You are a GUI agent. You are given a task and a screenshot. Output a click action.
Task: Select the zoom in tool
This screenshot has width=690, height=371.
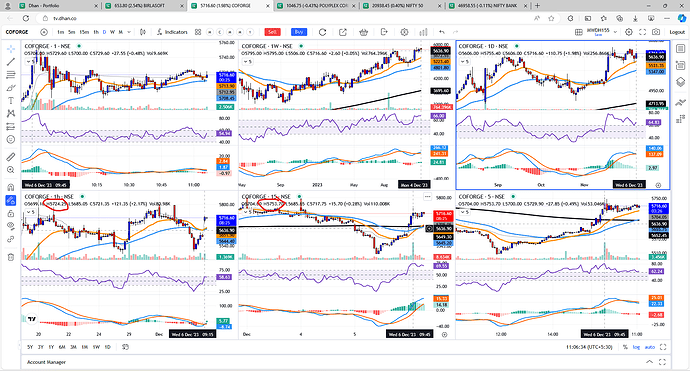(x=11, y=170)
